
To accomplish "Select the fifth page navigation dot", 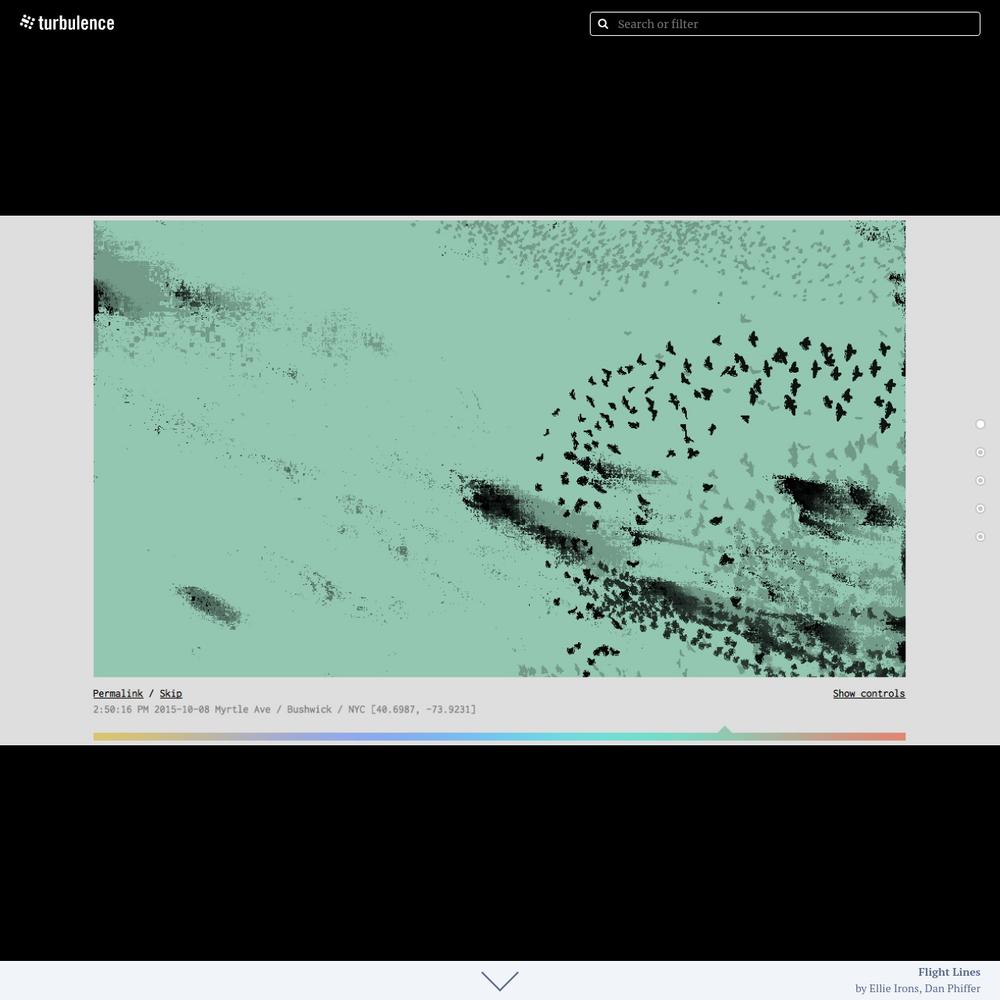I will [x=980, y=536].
